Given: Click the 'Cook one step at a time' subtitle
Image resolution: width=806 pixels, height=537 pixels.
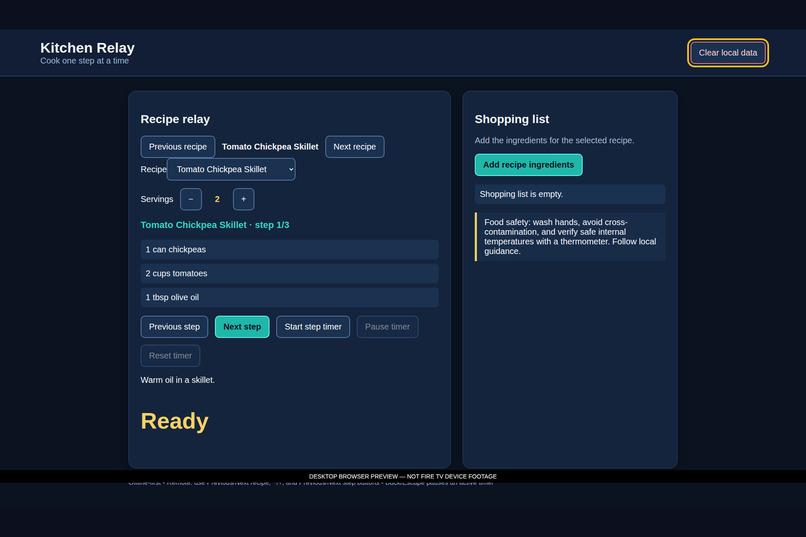Looking at the screenshot, I should coord(85,61).
